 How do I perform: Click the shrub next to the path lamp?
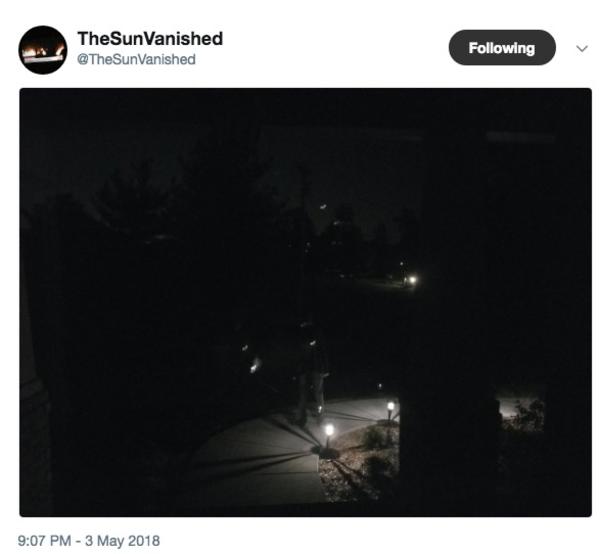click(374, 436)
